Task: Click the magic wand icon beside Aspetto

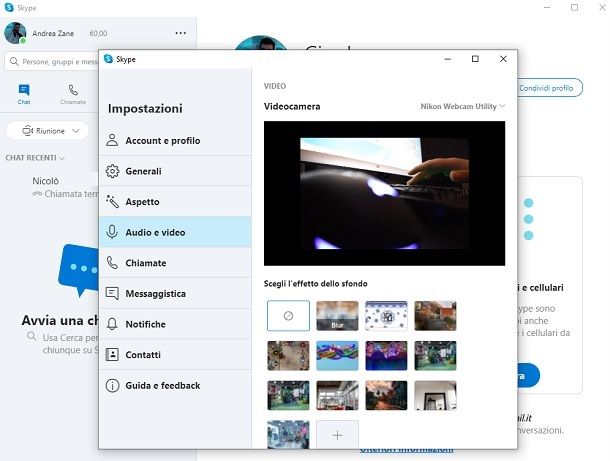Action: [112, 202]
